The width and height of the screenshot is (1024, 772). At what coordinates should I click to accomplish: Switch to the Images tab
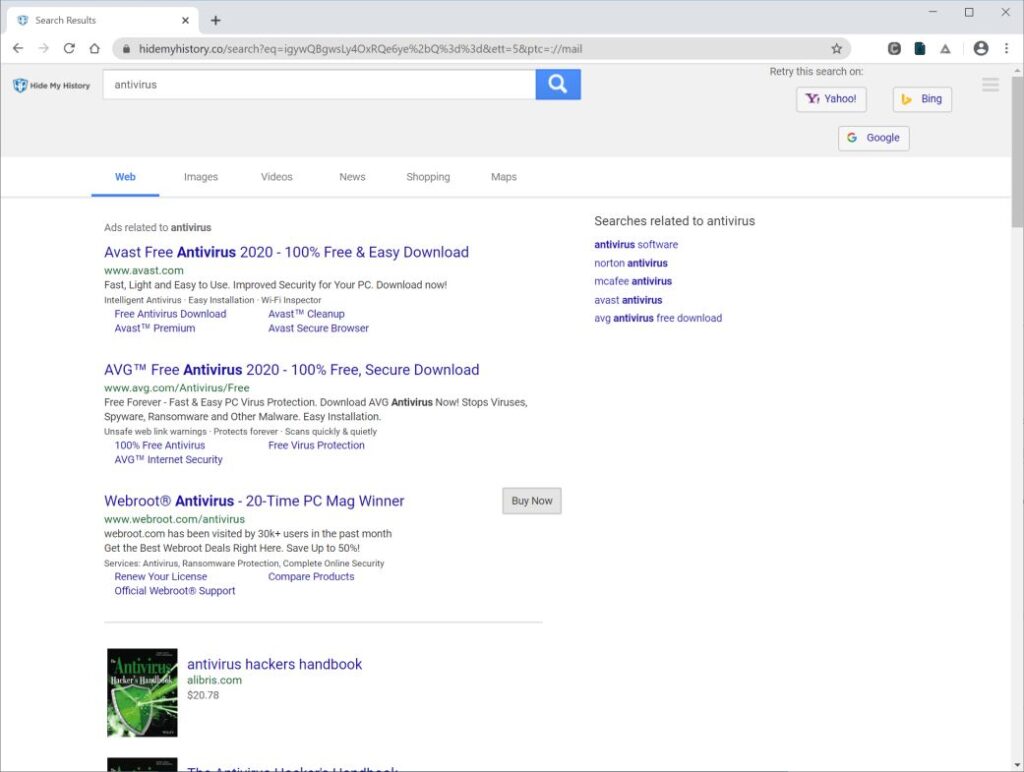200,177
